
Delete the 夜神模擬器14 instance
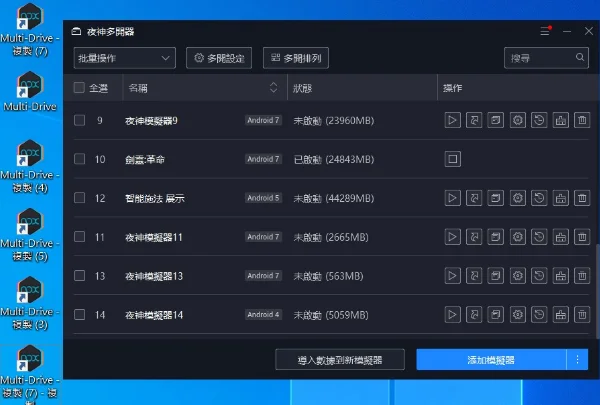pyautogui.click(x=582, y=315)
